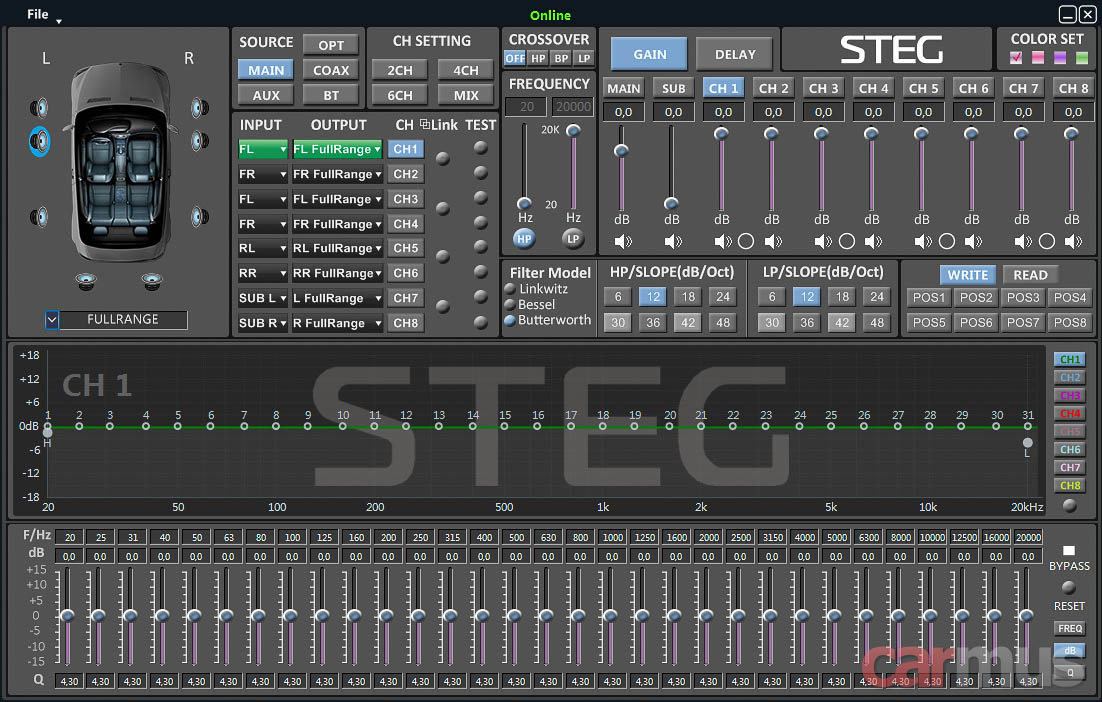The image size is (1102, 702).
Task: Select the front-right tweeter speaker on car diagram
Action: [200, 108]
